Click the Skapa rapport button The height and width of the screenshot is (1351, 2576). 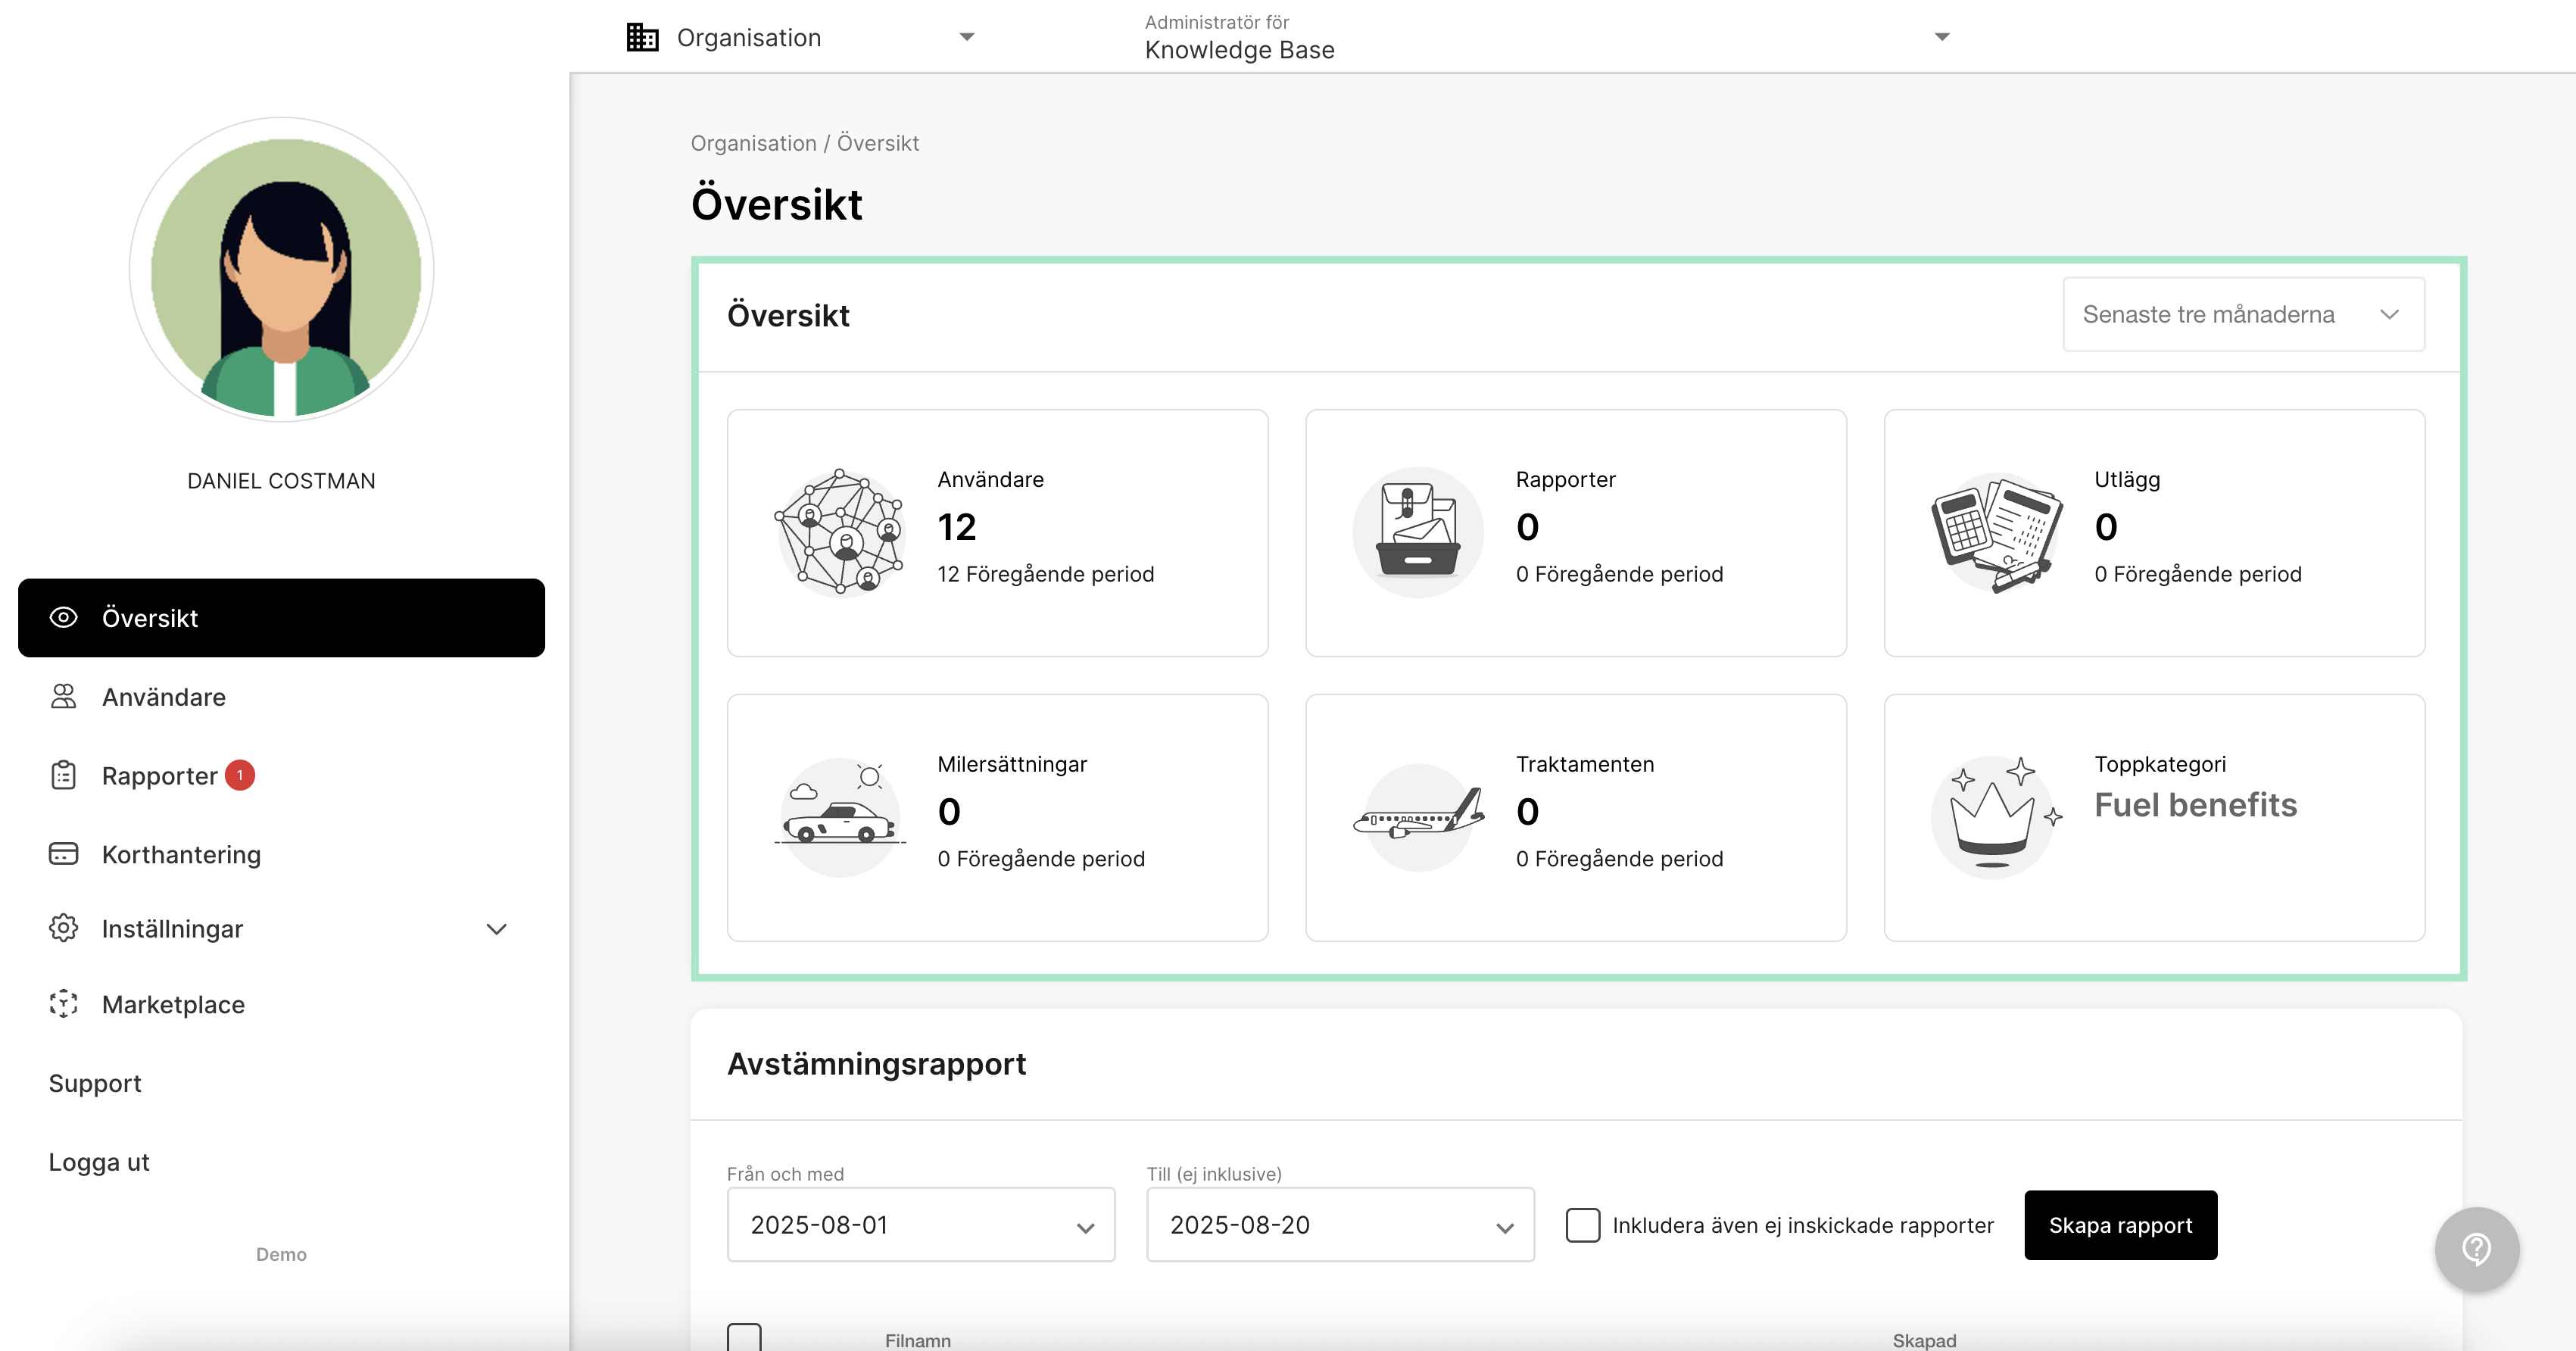coord(2120,1225)
